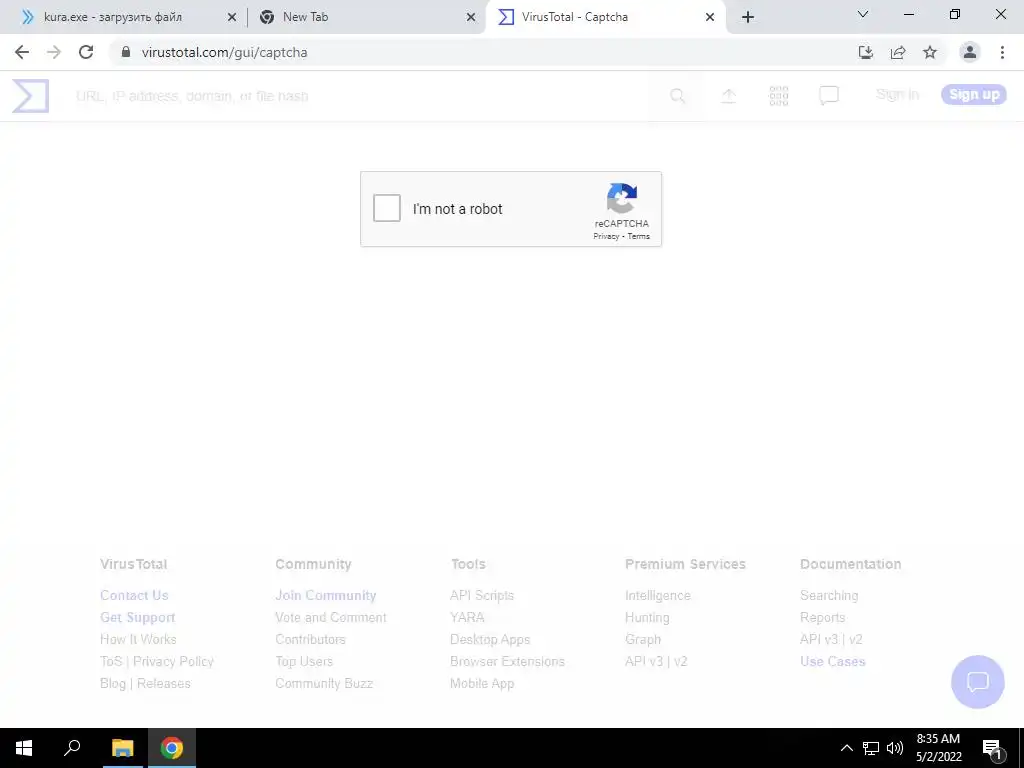Close the New Tab tab
The image size is (1024, 768).
pos(471,18)
